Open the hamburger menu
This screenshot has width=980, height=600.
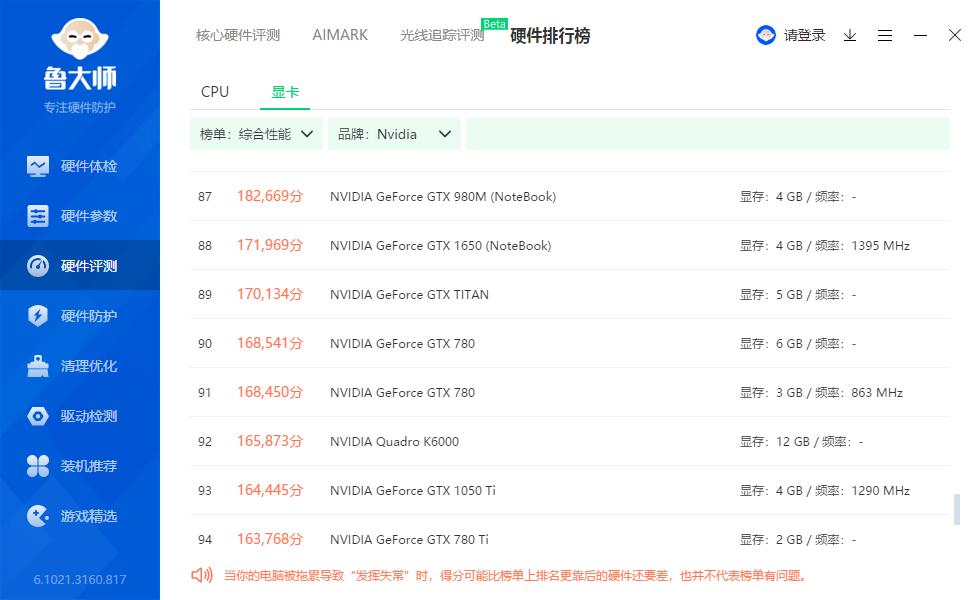[x=885, y=35]
